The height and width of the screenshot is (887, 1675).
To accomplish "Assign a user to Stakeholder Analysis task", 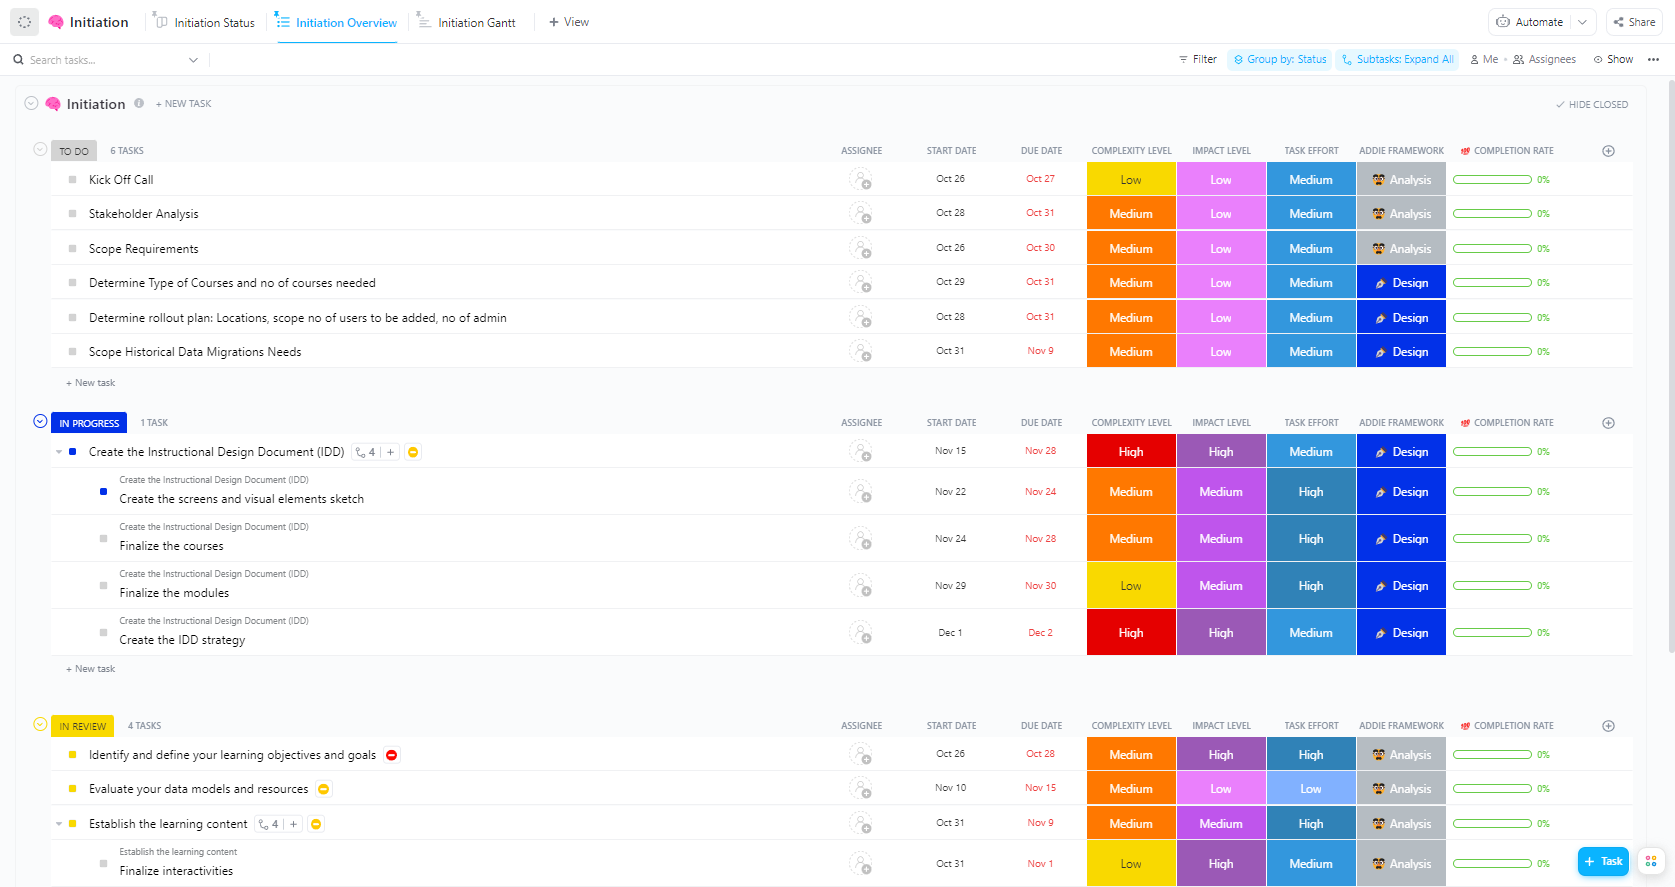I will pyautogui.click(x=860, y=213).
